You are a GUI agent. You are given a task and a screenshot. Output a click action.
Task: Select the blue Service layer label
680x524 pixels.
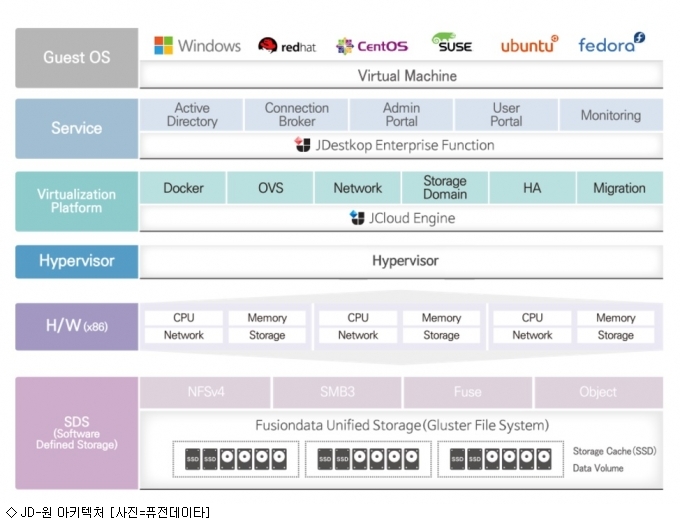click(x=77, y=128)
